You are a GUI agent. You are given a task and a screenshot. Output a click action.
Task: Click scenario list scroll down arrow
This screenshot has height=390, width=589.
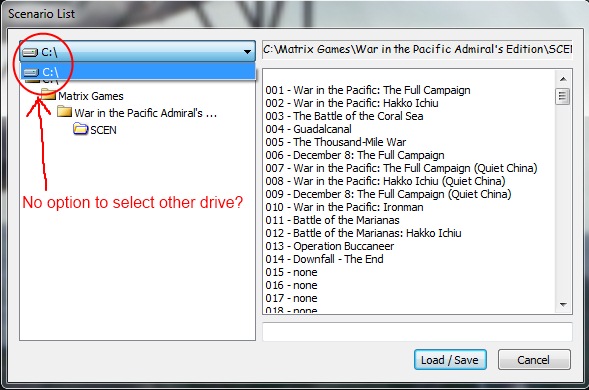563,304
